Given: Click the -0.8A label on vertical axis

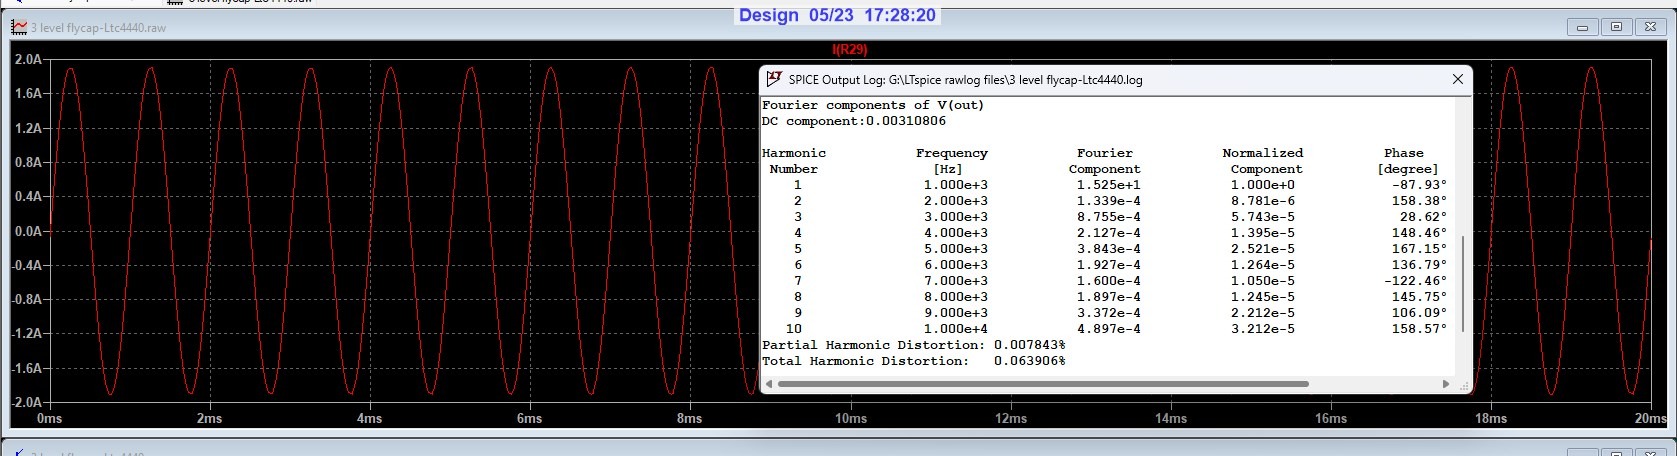Looking at the screenshot, I should pos(26,299).
